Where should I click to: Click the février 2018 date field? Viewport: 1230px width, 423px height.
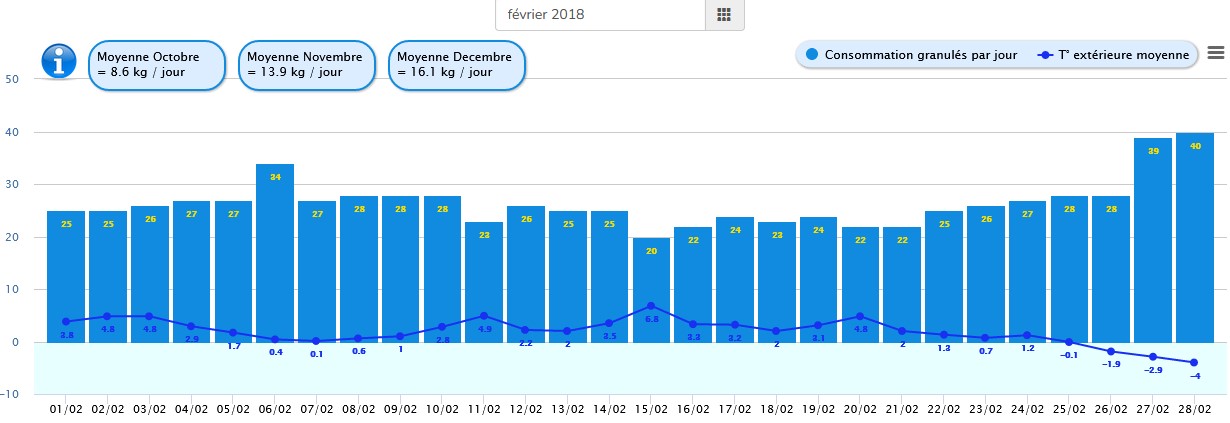coord(600,15)
